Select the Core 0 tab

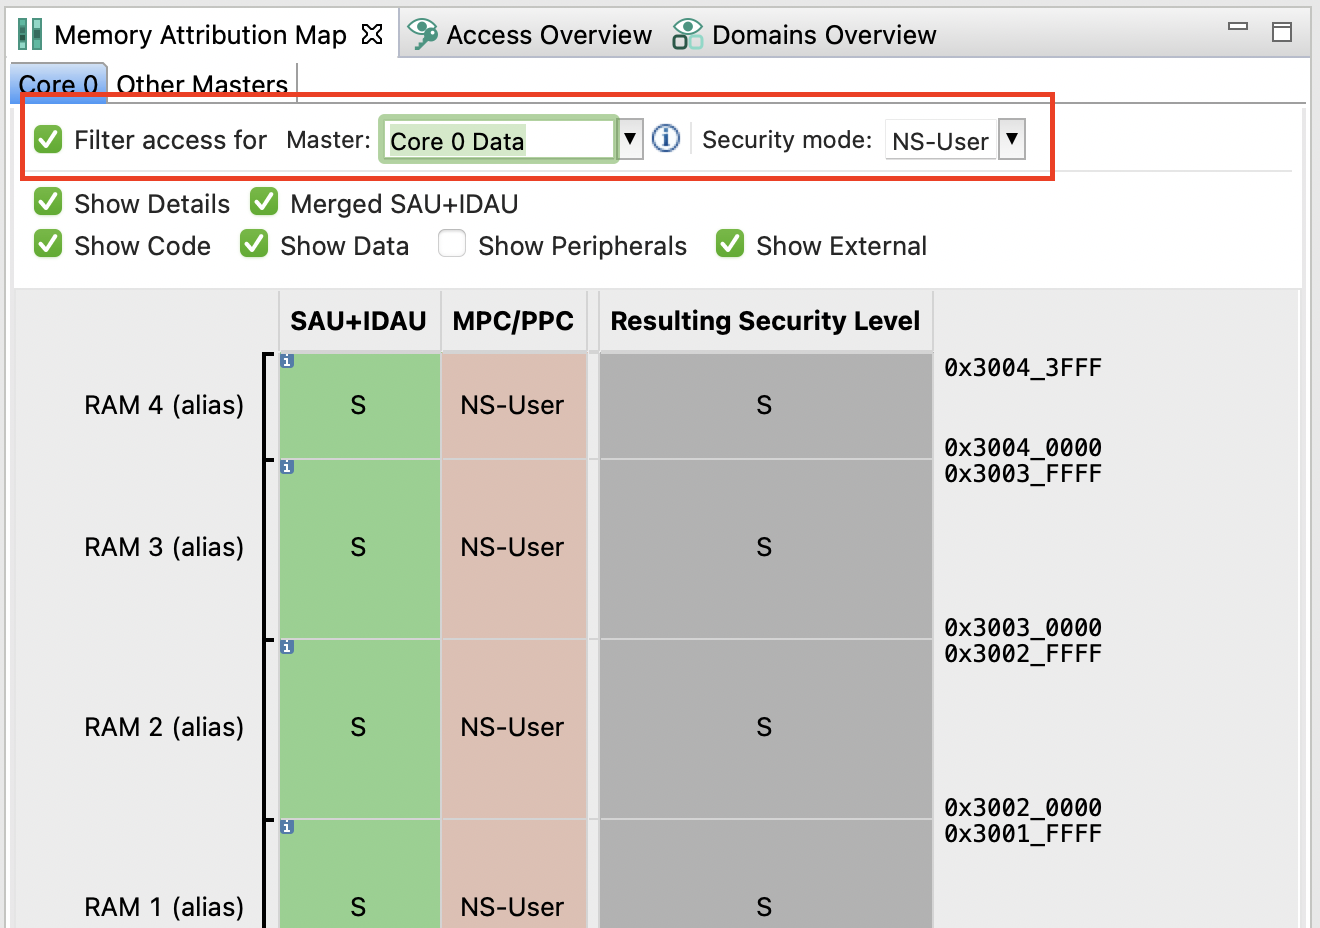point(57,85)
